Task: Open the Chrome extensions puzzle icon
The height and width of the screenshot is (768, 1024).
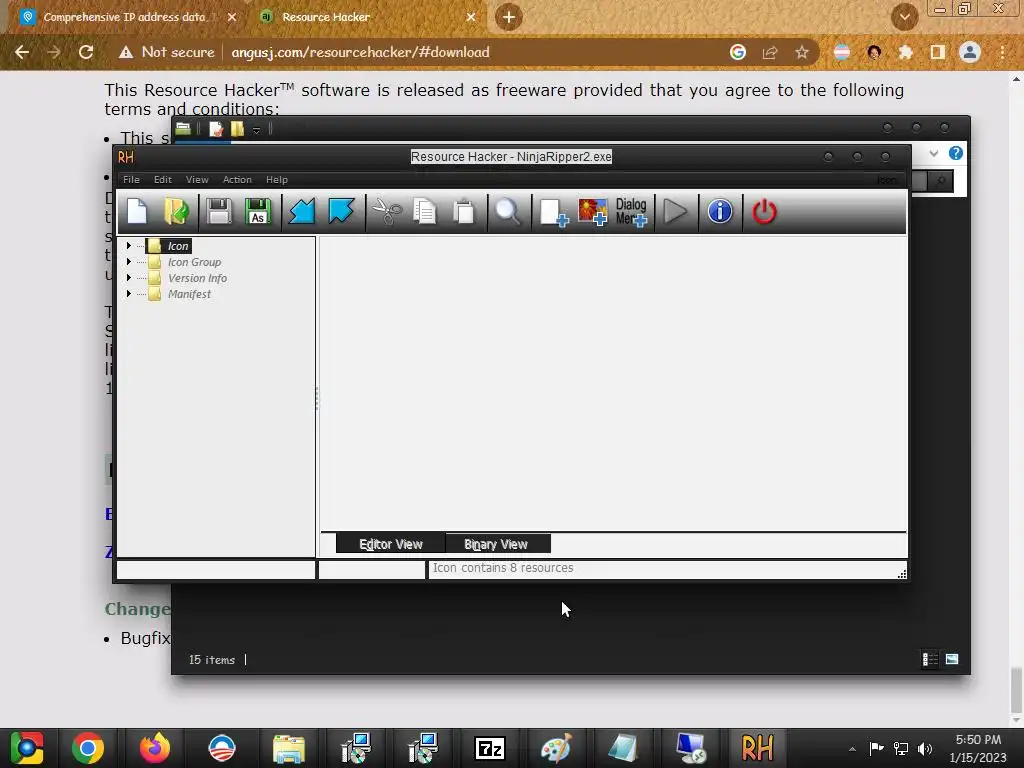Action: point(905,52)
